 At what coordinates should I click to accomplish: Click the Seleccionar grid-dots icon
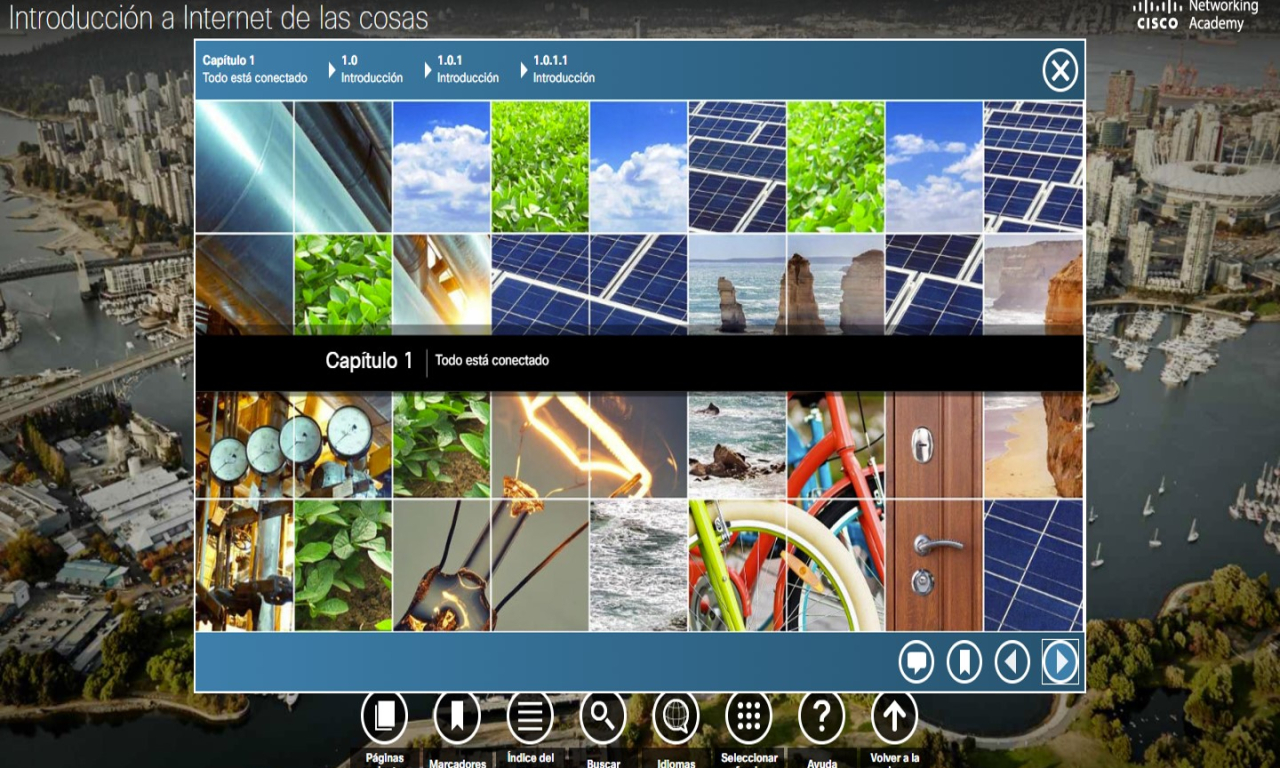pyautogui.click(x=749, y=716)
